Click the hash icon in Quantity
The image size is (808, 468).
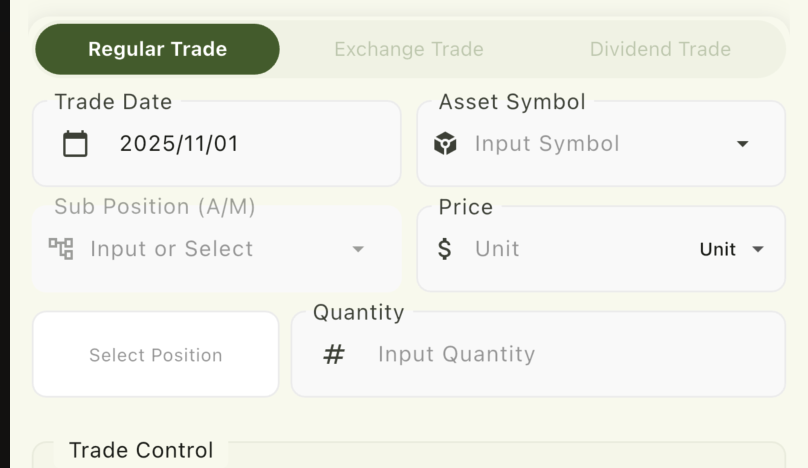[x=334, y=354]
